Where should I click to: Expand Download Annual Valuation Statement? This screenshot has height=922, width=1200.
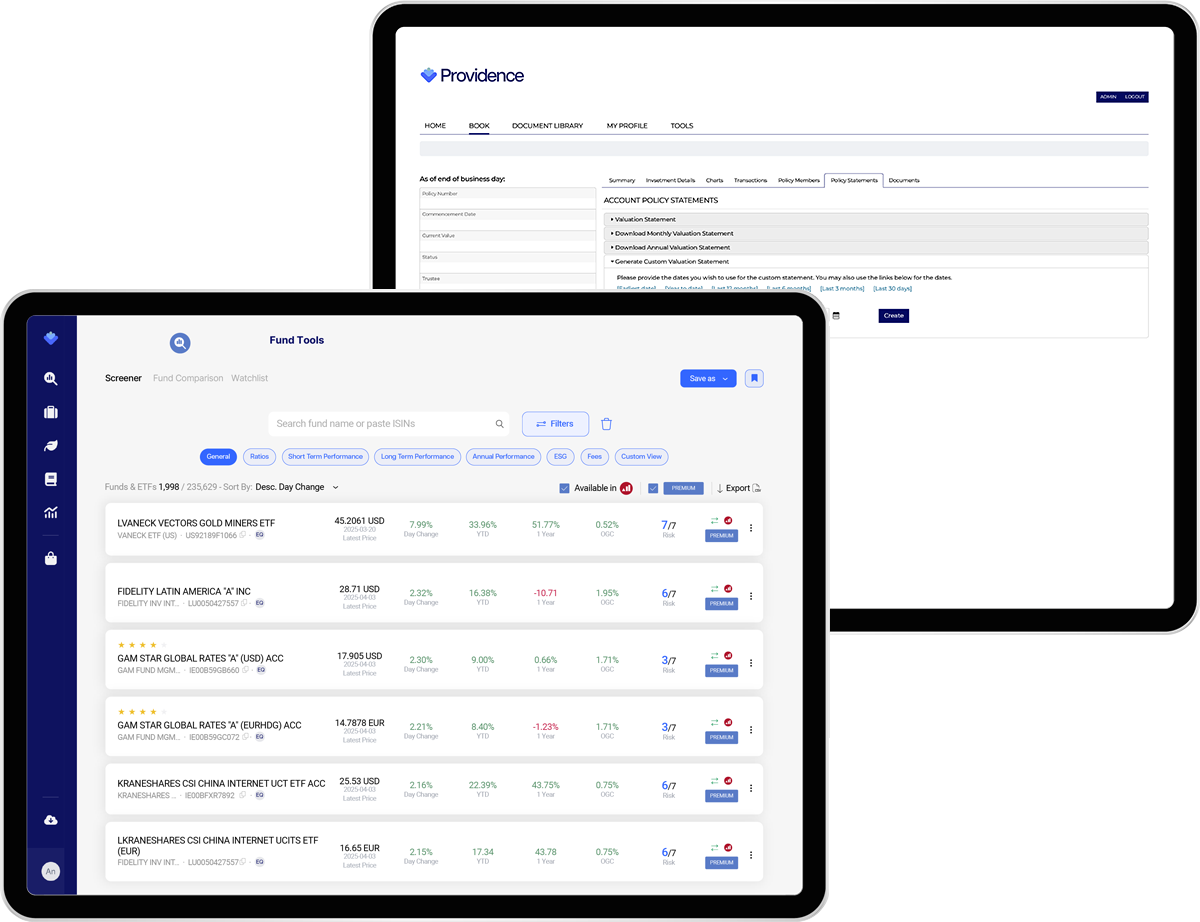[876, 247]
